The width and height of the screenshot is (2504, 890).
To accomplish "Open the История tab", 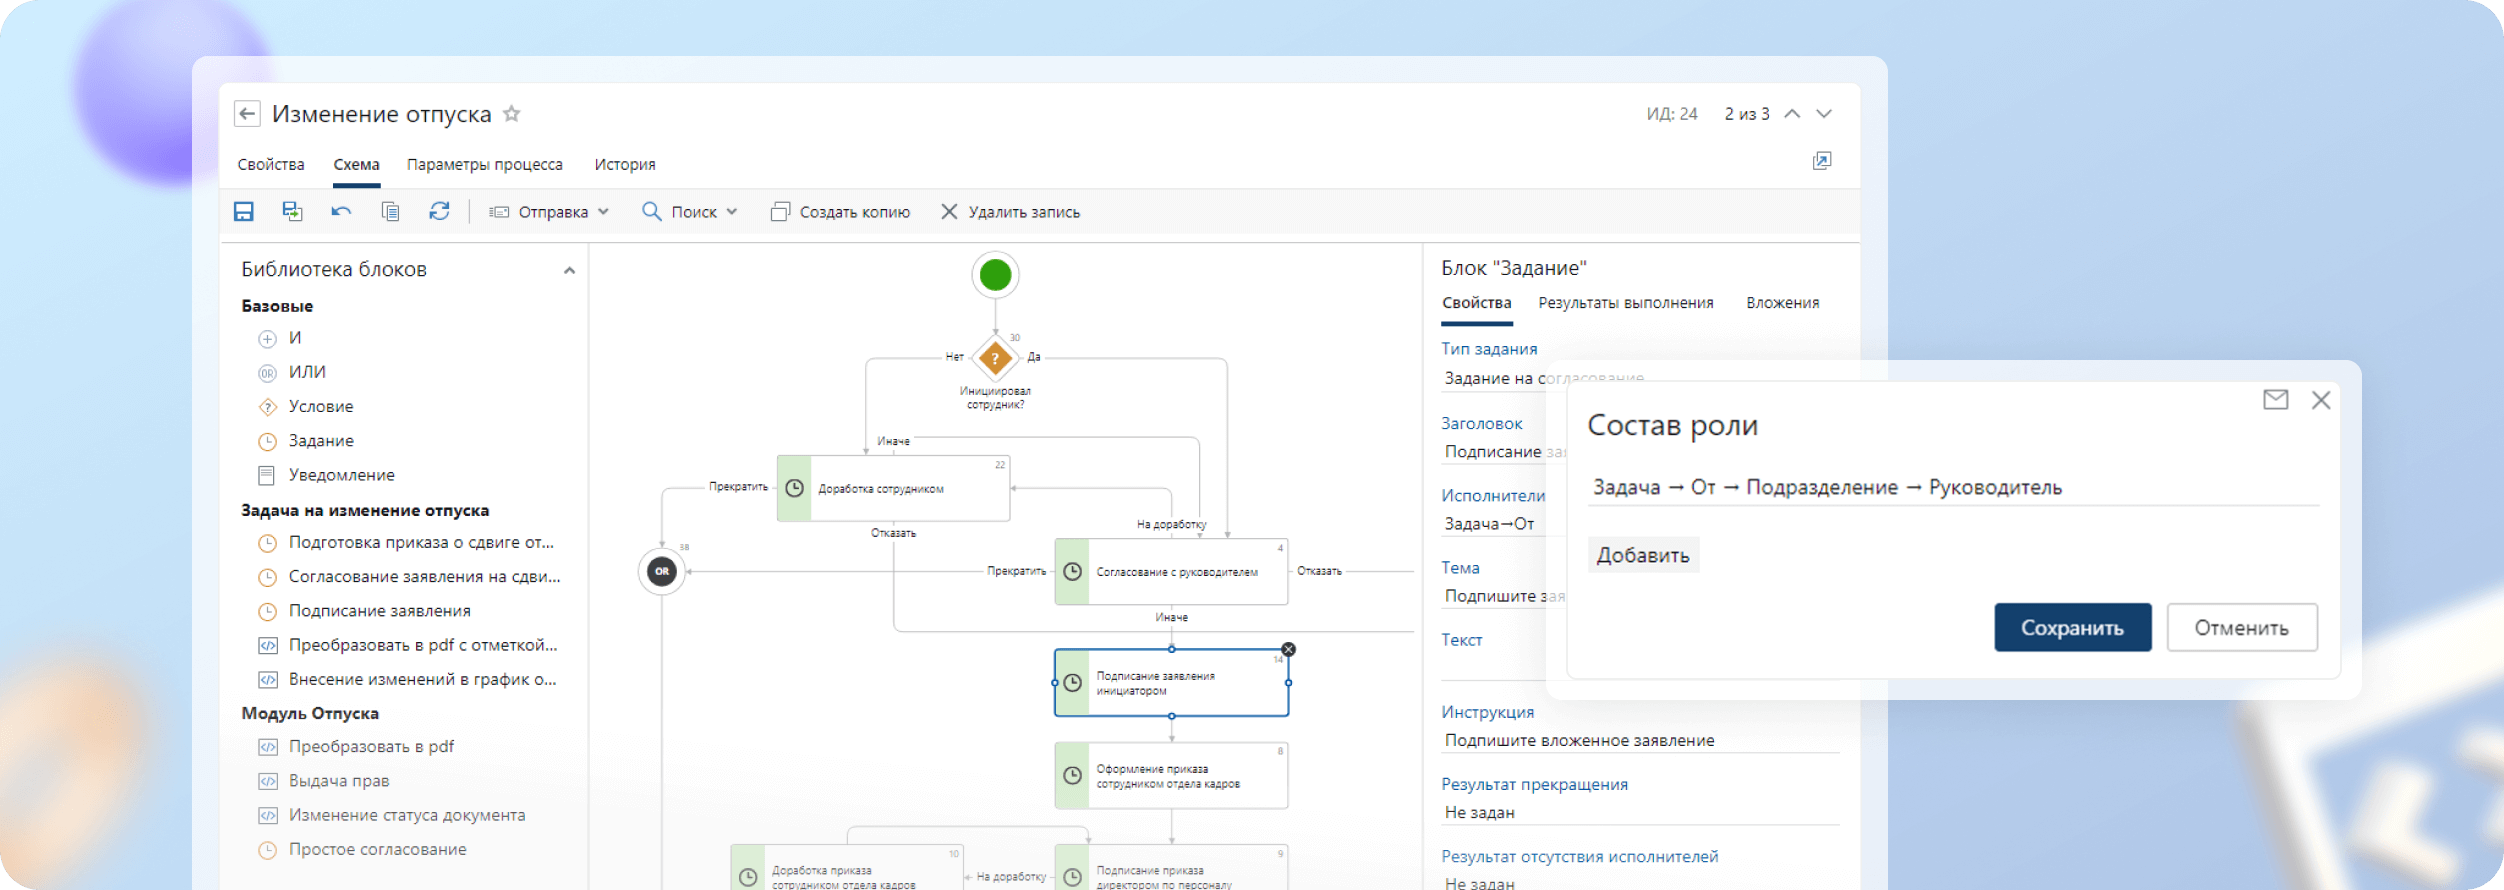I will (x=625, y=164).
